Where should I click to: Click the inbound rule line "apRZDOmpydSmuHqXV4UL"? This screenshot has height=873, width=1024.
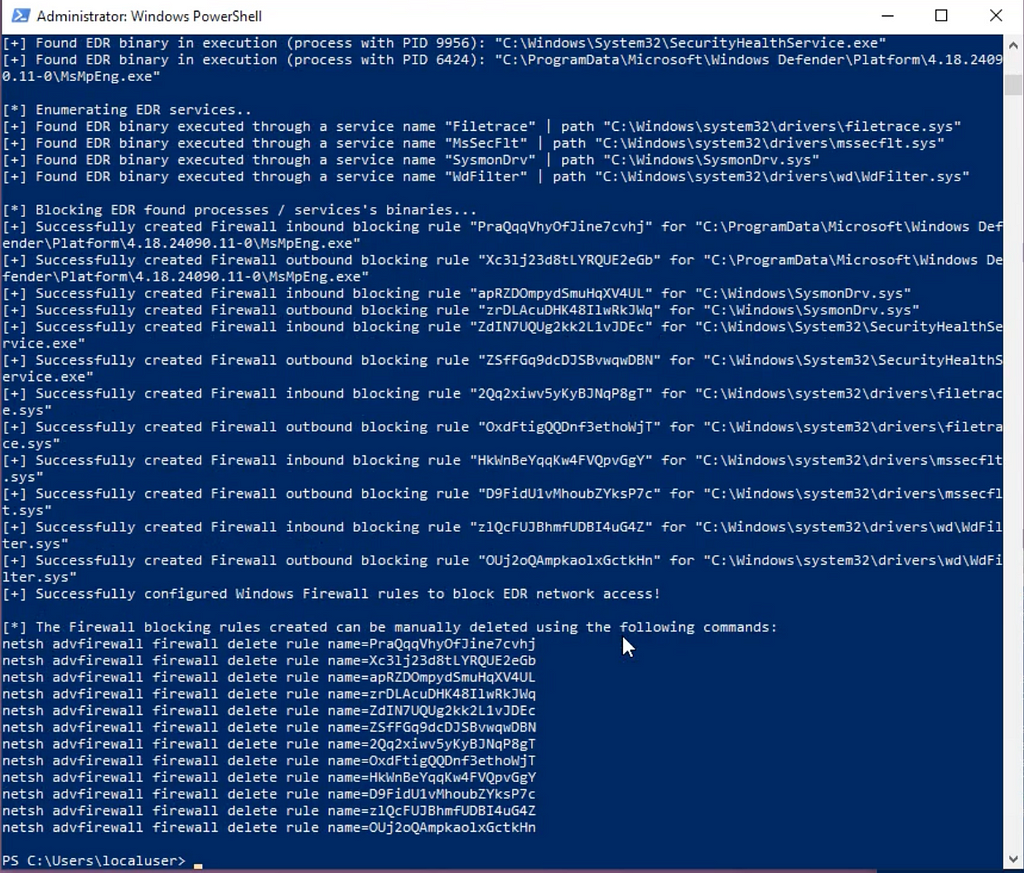456,293
